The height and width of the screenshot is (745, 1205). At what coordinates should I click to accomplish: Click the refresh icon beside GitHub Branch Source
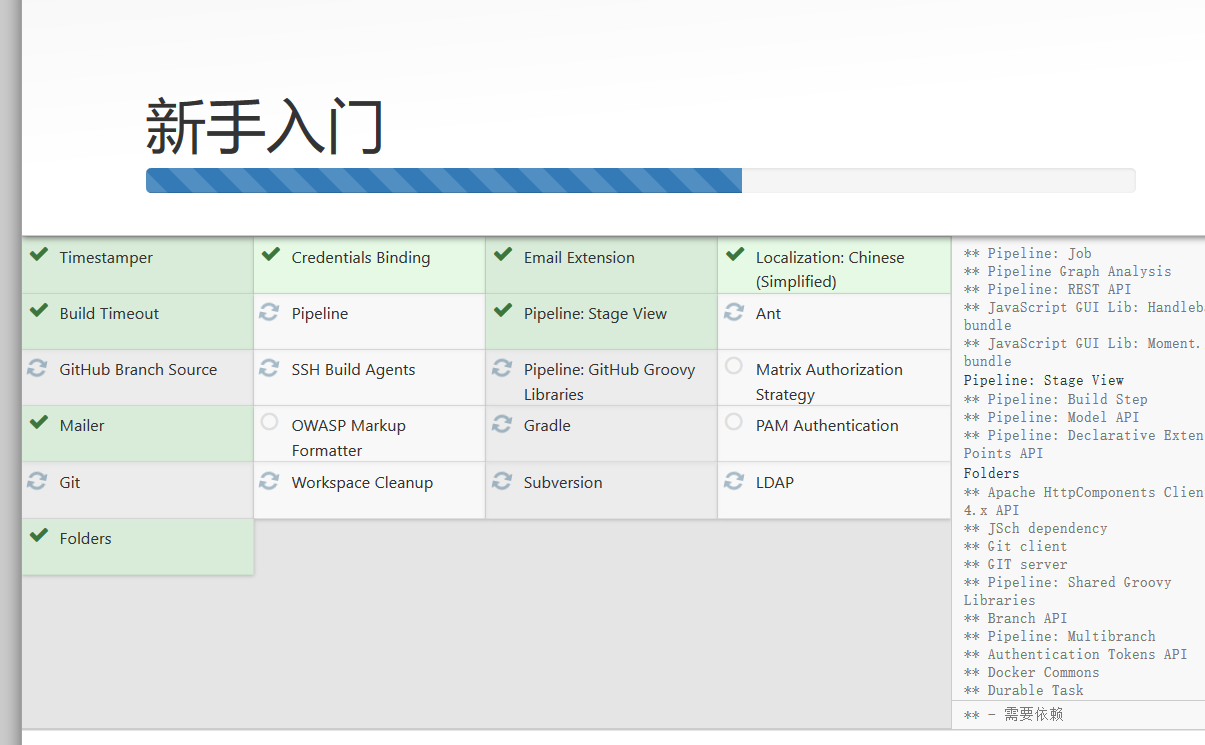click(37, 368)
